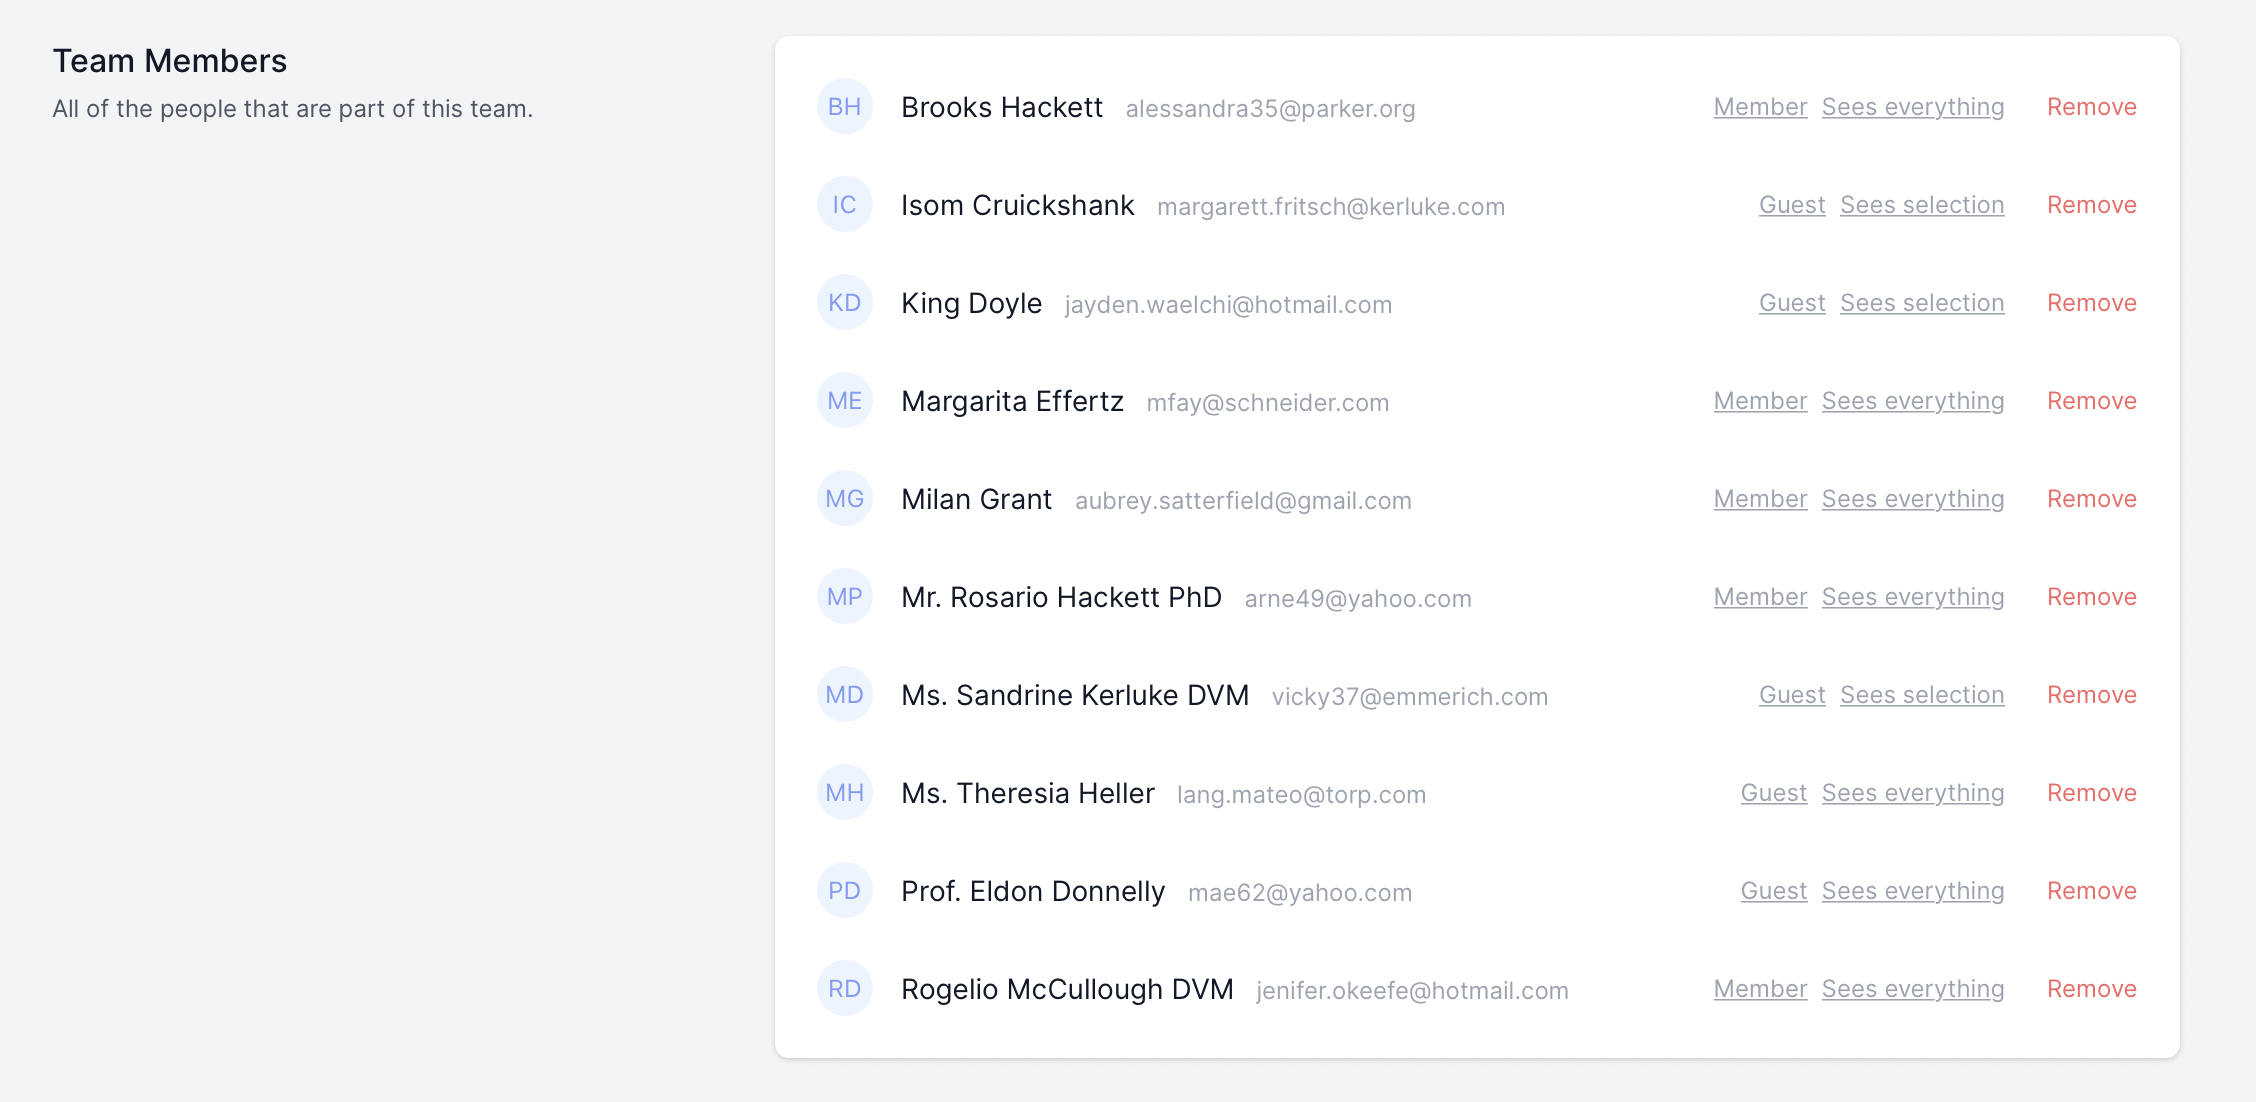Select email arne49@yahoo.com

point(1358,599)
